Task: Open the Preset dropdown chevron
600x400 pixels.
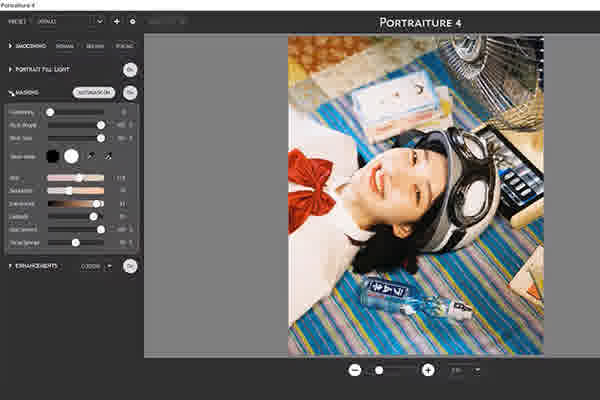Action: point(100,21)
